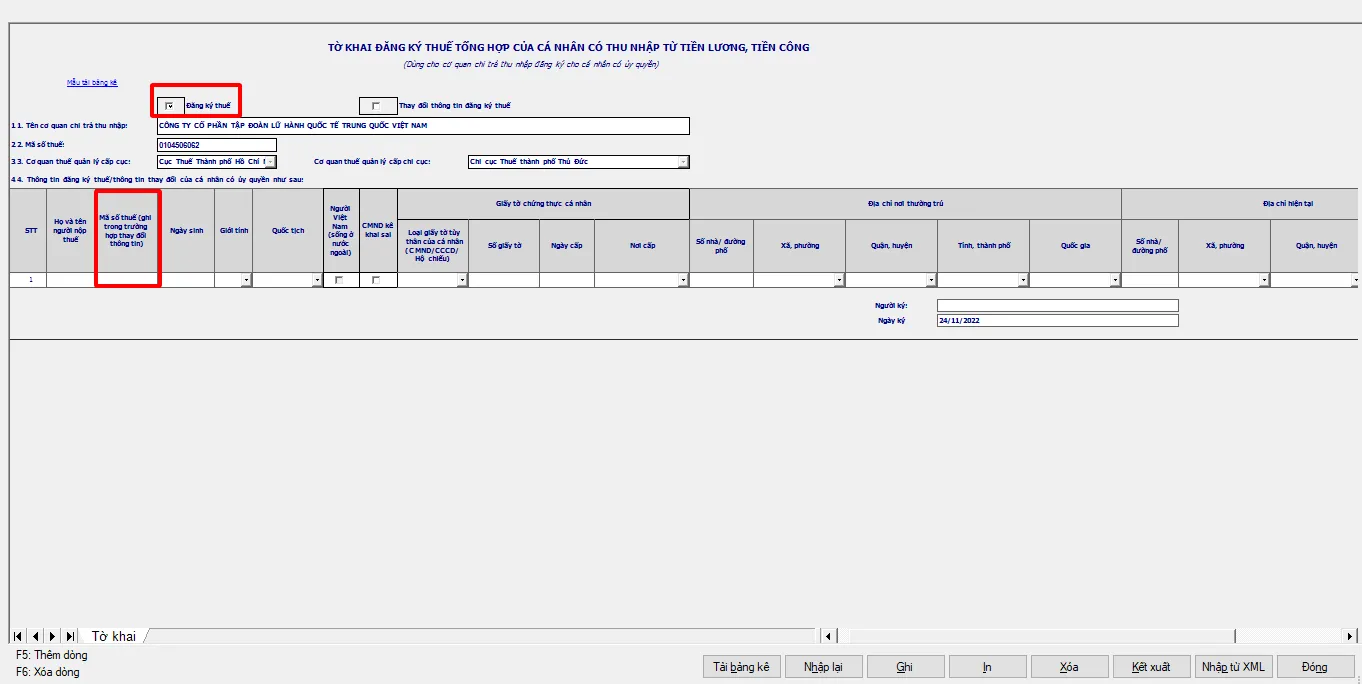Open Quốc tịch dropdown in row 1
Viewport: 1362px width, 684px height.
[x=317, y=281]
